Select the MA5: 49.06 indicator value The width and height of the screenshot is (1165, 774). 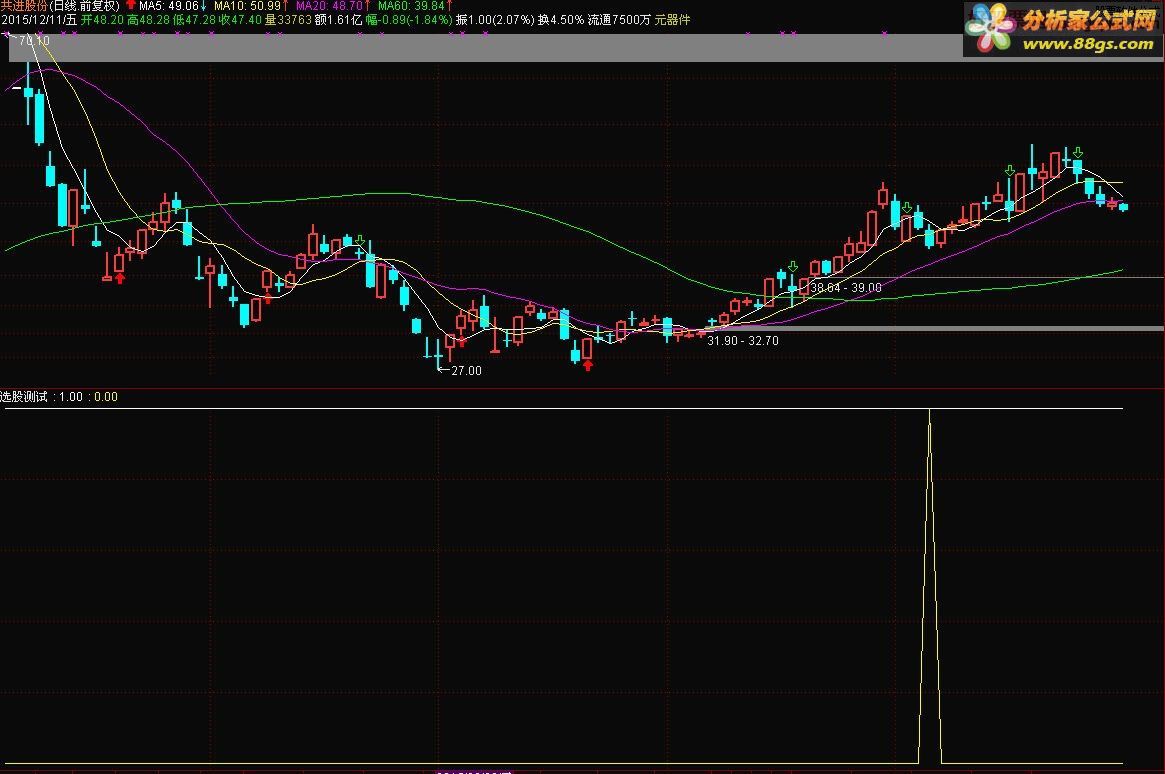point(169,6)
